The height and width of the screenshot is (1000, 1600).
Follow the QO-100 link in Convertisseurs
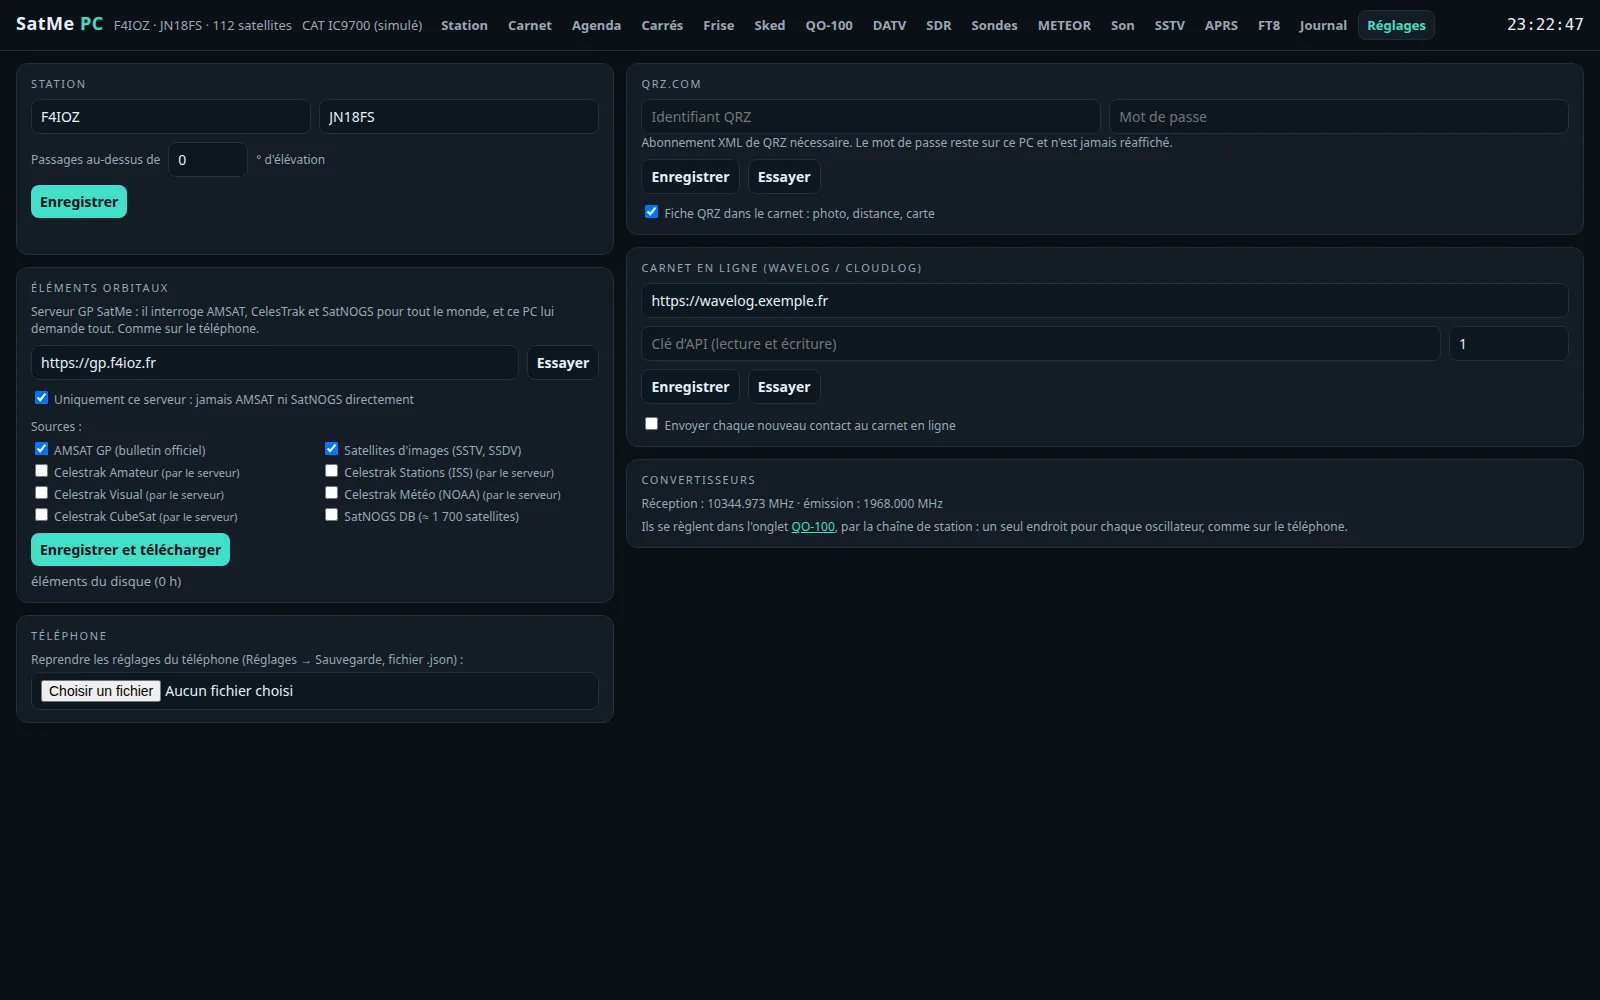pos(813,527)
